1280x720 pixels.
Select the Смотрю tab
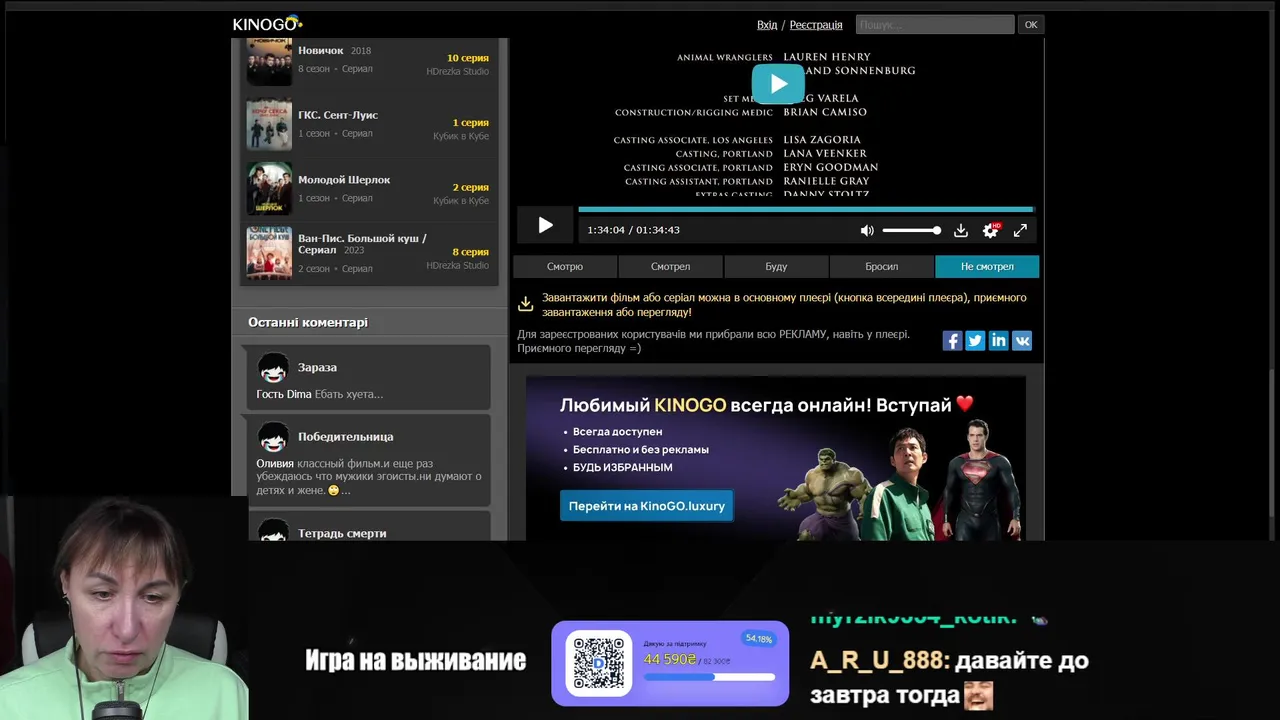pos(565,267)
